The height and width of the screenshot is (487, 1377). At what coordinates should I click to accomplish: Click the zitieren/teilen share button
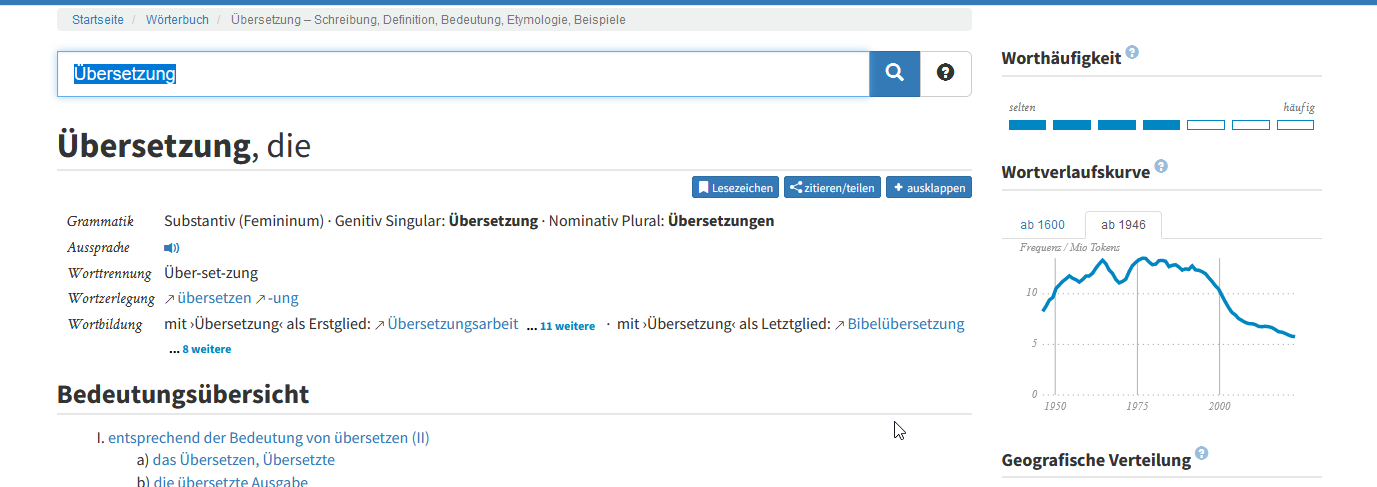coord(832,187)
